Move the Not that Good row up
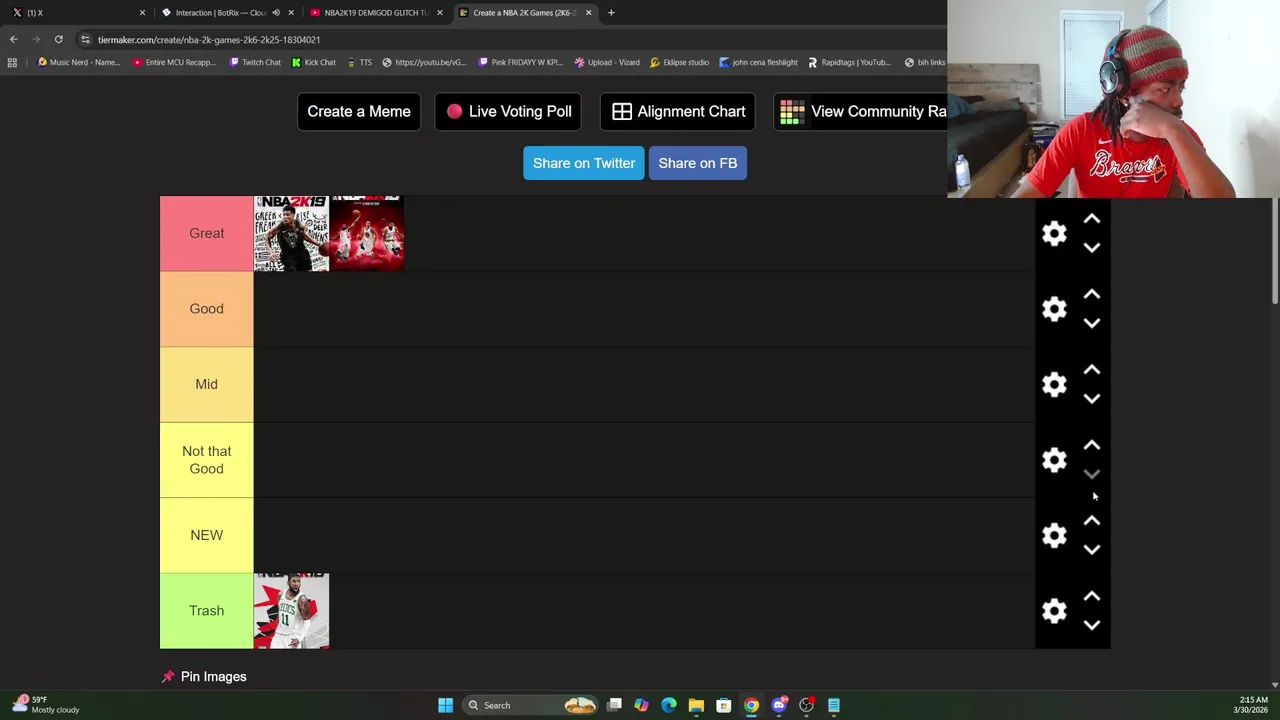Viewport: 1280px width, 720px height. [x=1092, y=445]
